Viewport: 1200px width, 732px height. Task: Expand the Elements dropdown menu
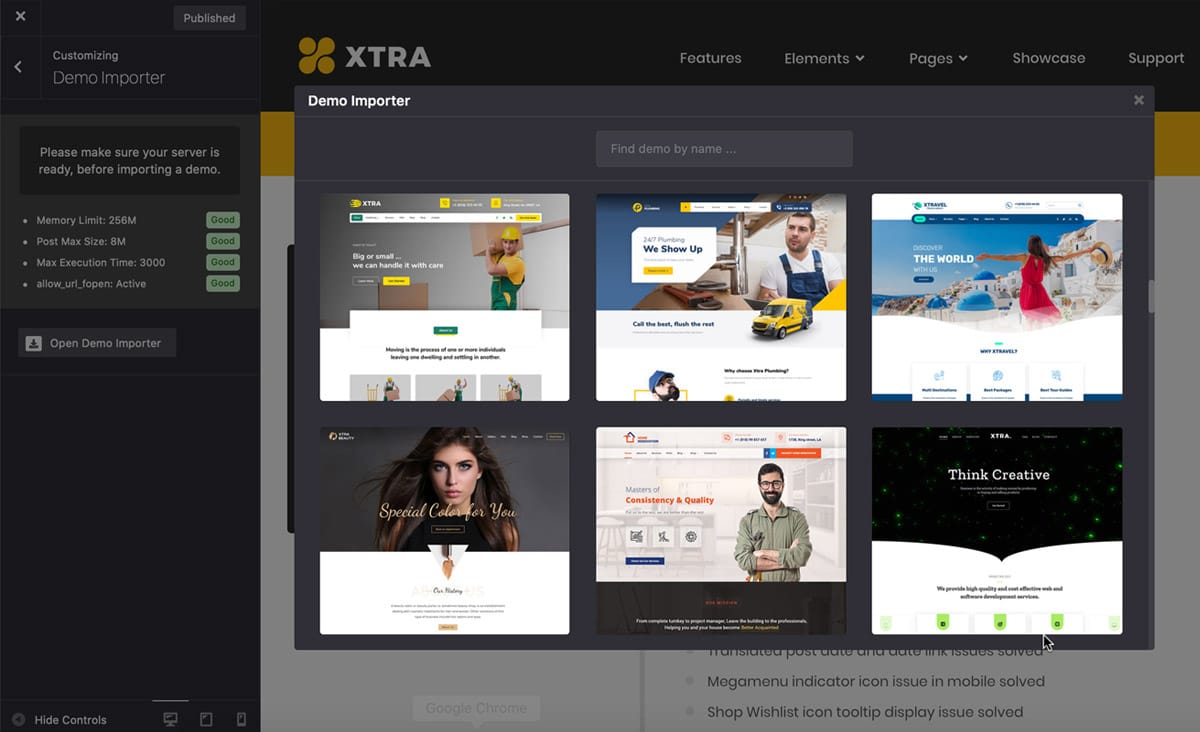(824, 58)
